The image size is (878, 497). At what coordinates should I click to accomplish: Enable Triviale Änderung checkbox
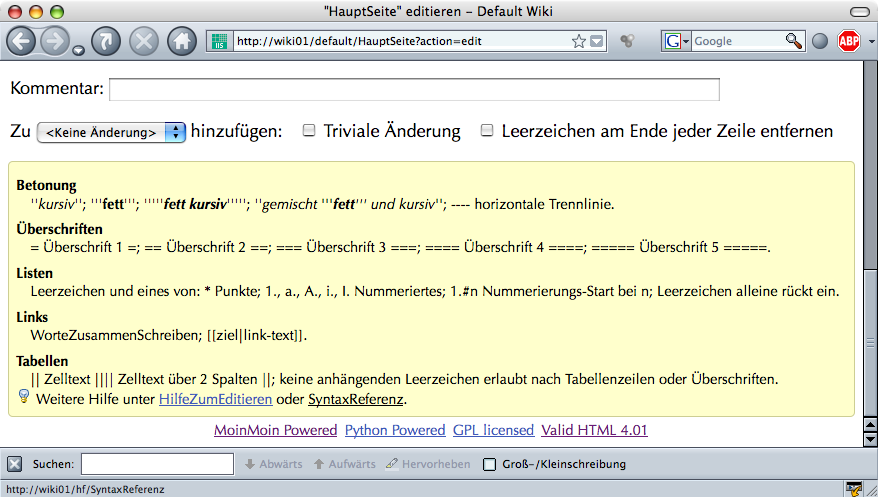(x=309, y=131)
